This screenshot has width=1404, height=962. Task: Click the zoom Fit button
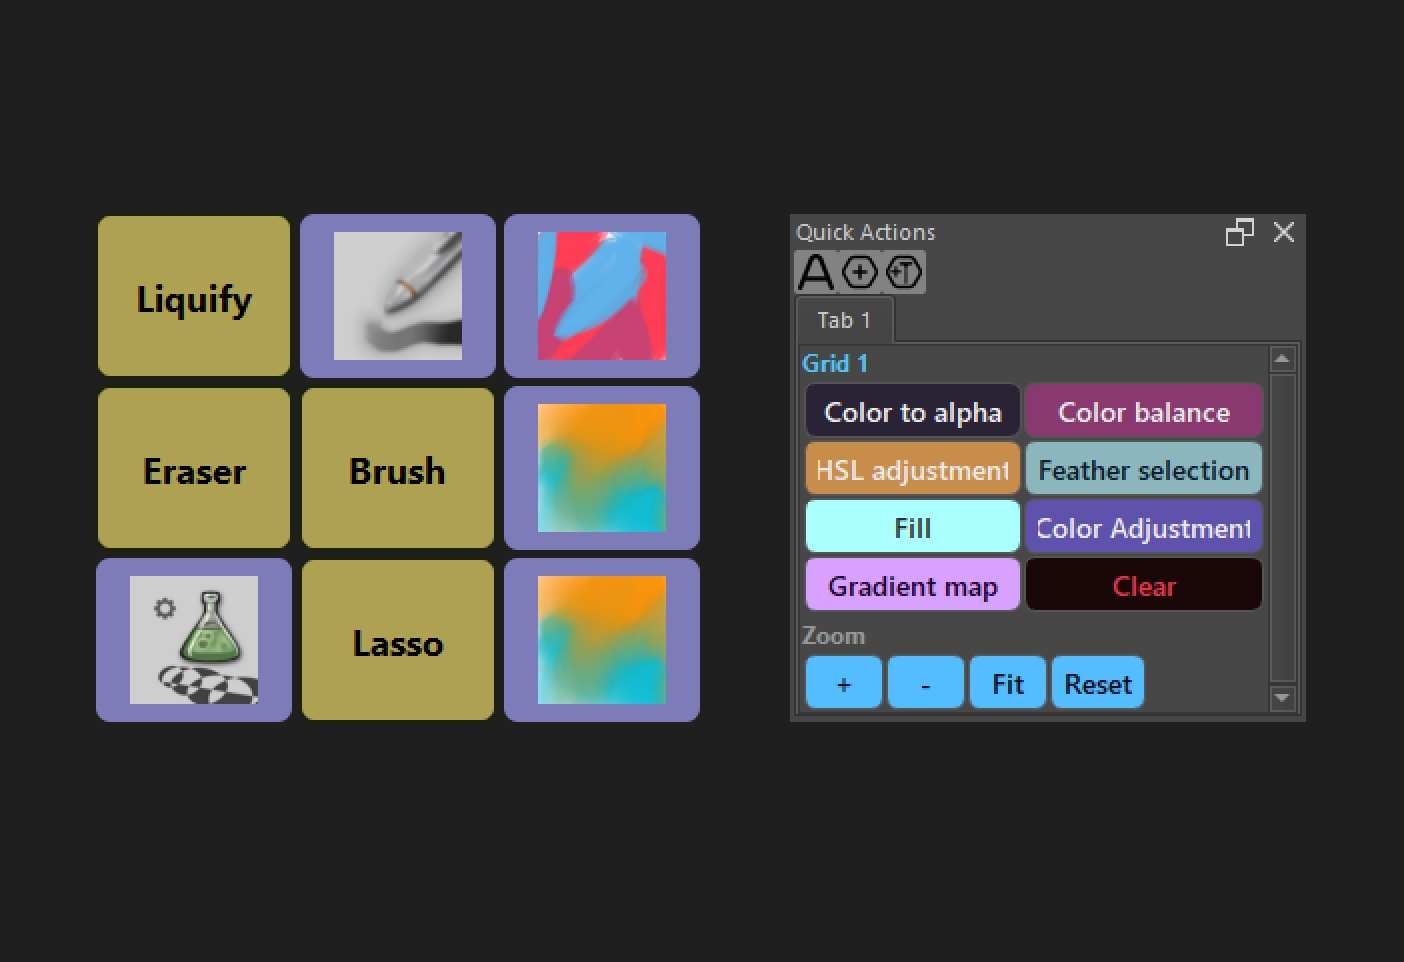click(x=1008, y=683)
